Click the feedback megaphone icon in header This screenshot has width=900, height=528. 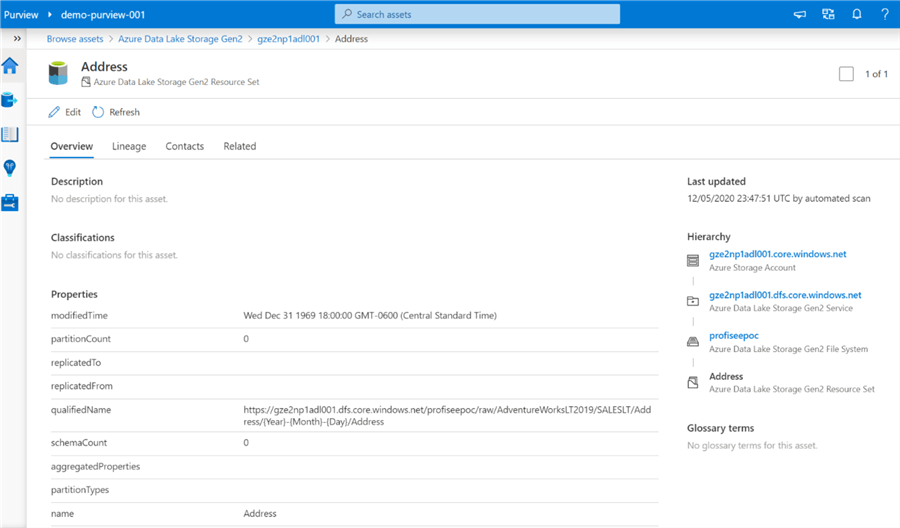800,15
